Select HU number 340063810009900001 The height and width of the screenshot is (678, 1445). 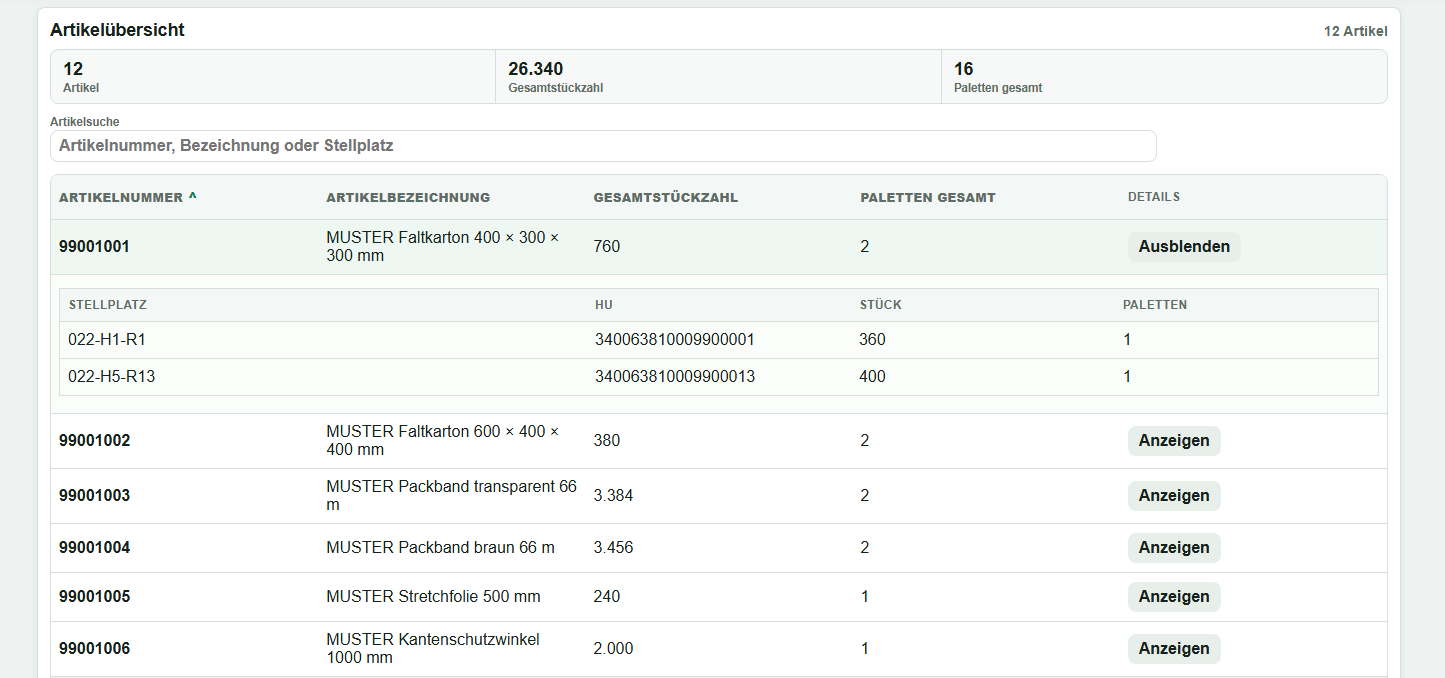(675, 340)
